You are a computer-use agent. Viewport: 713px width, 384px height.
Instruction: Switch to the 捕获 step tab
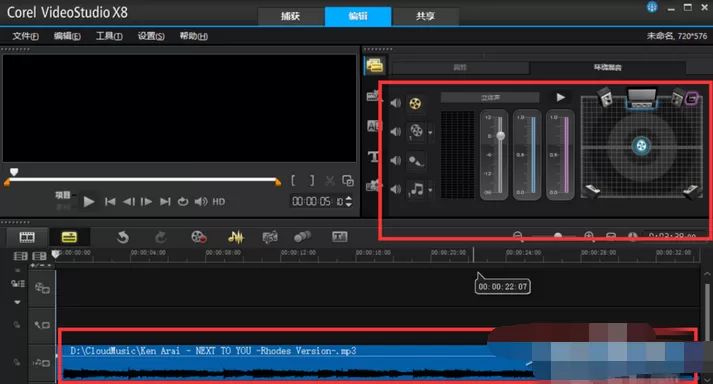(291, 16)
